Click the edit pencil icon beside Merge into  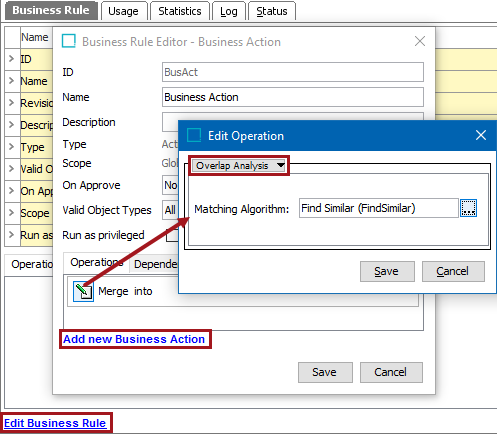[83, 291]
